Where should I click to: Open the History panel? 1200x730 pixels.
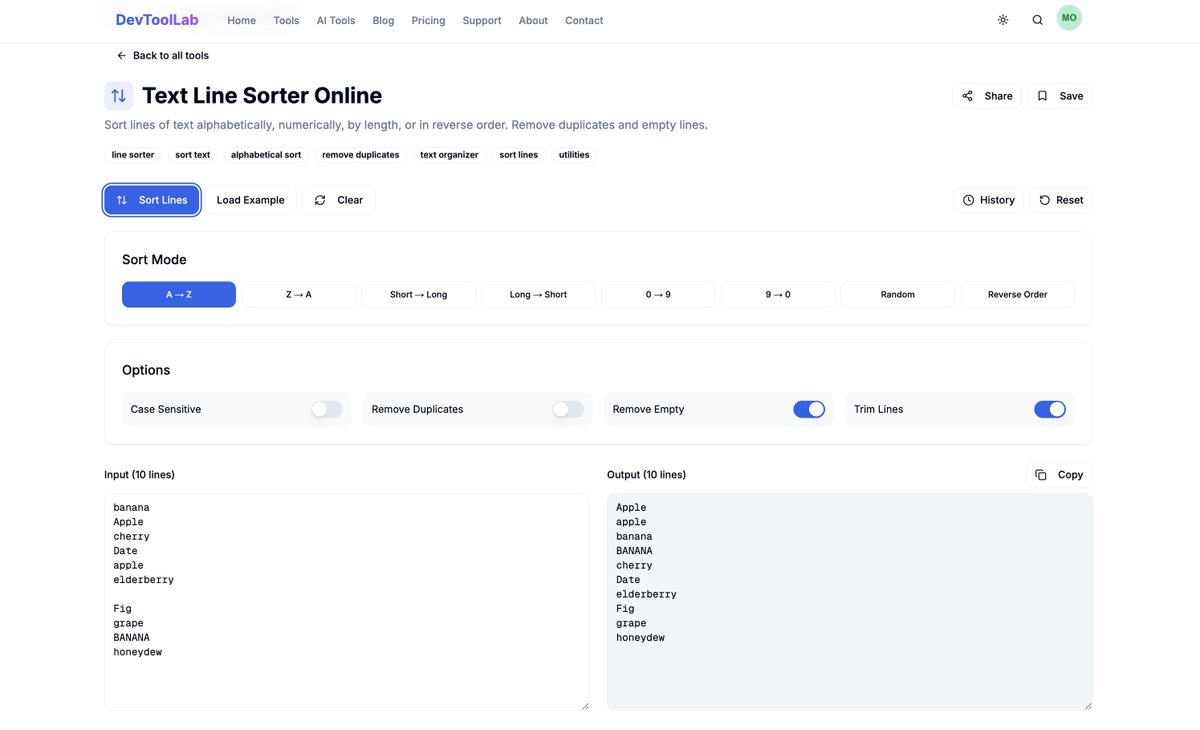[x=989, y=200]
